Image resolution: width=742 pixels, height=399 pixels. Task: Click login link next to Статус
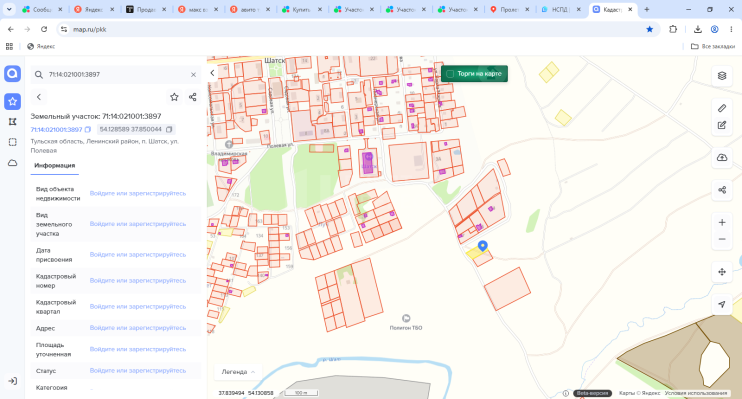tap(138, 371)
